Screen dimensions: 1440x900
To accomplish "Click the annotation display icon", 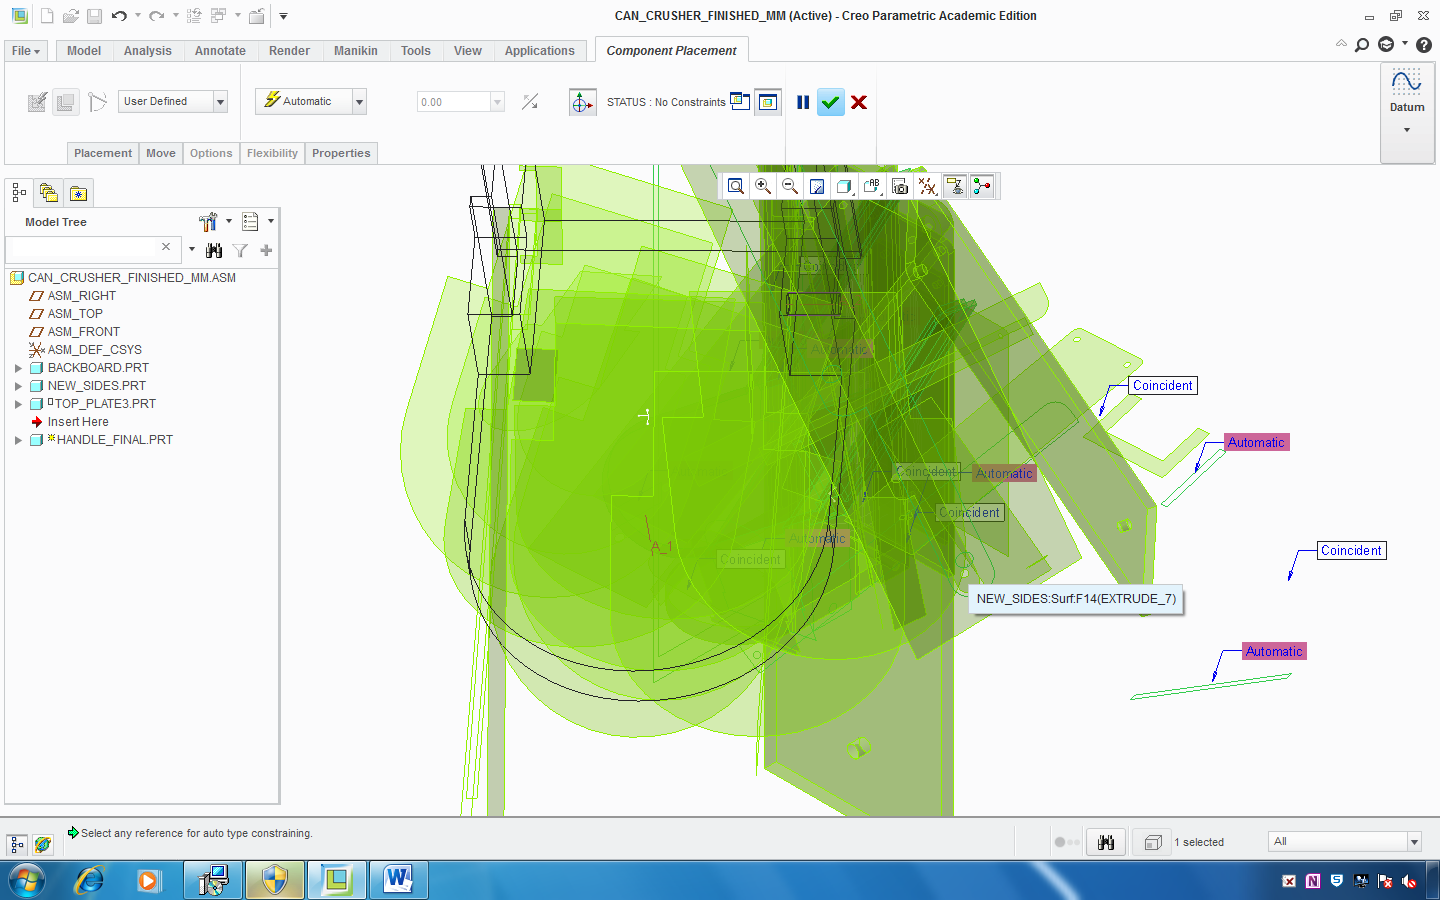I will click(873, 186).
